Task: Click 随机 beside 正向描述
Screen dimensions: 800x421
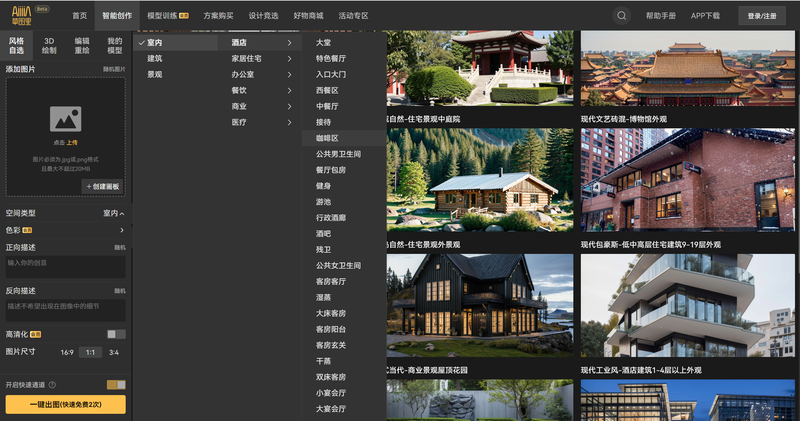Action: pyautogui.click(x=120, y=247)
